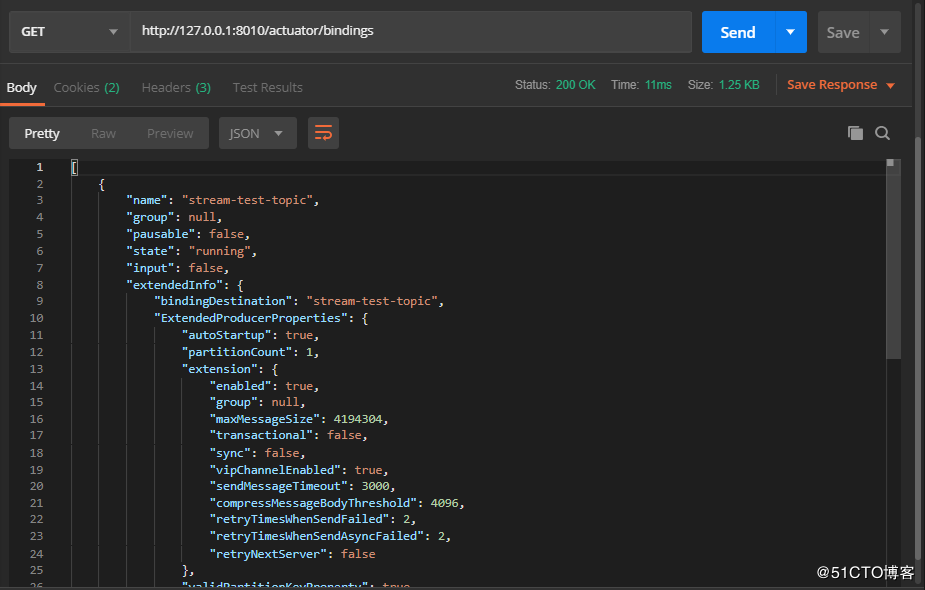Click the "pausable" key
925x590 pixels.
[160, 234]
